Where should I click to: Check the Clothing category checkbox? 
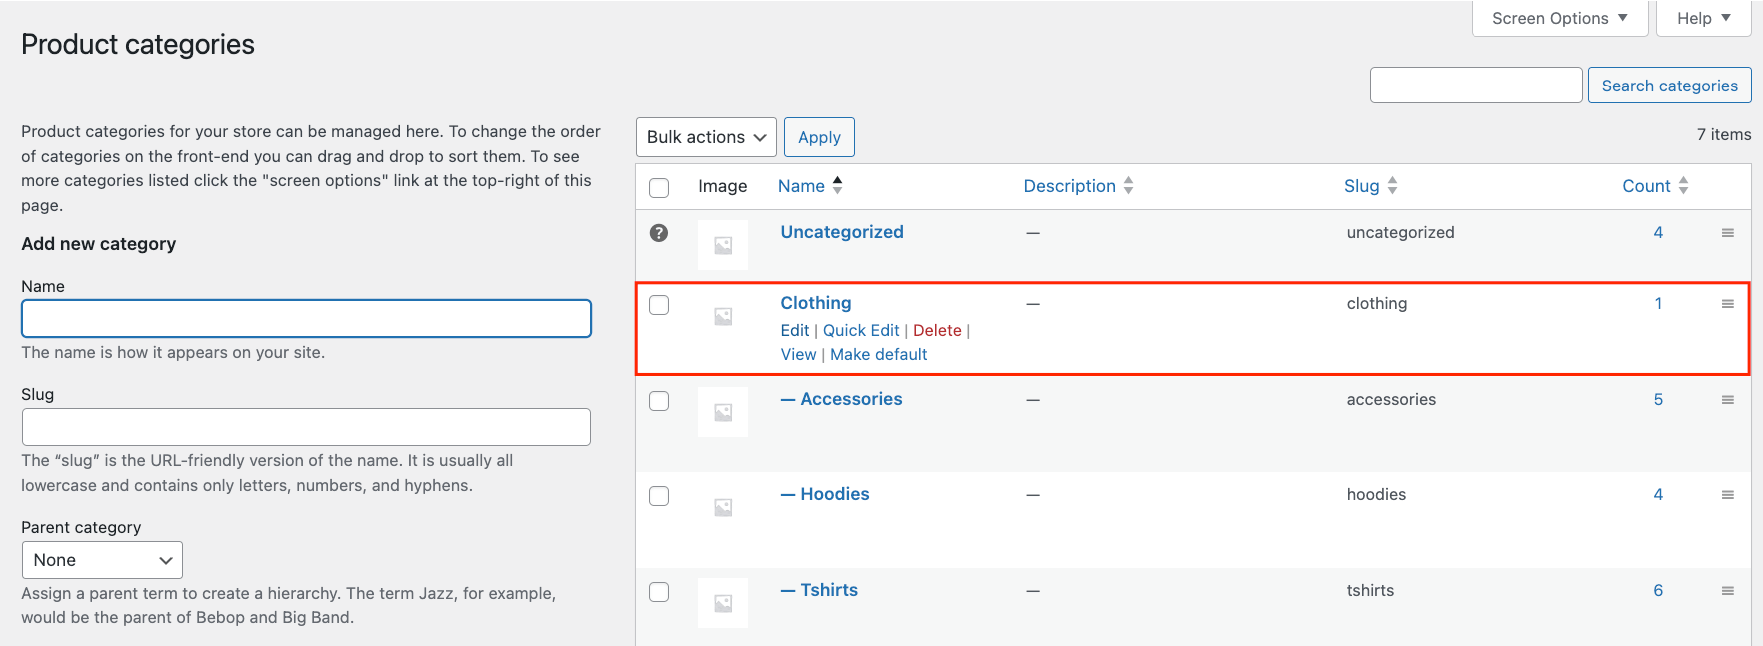659,305
